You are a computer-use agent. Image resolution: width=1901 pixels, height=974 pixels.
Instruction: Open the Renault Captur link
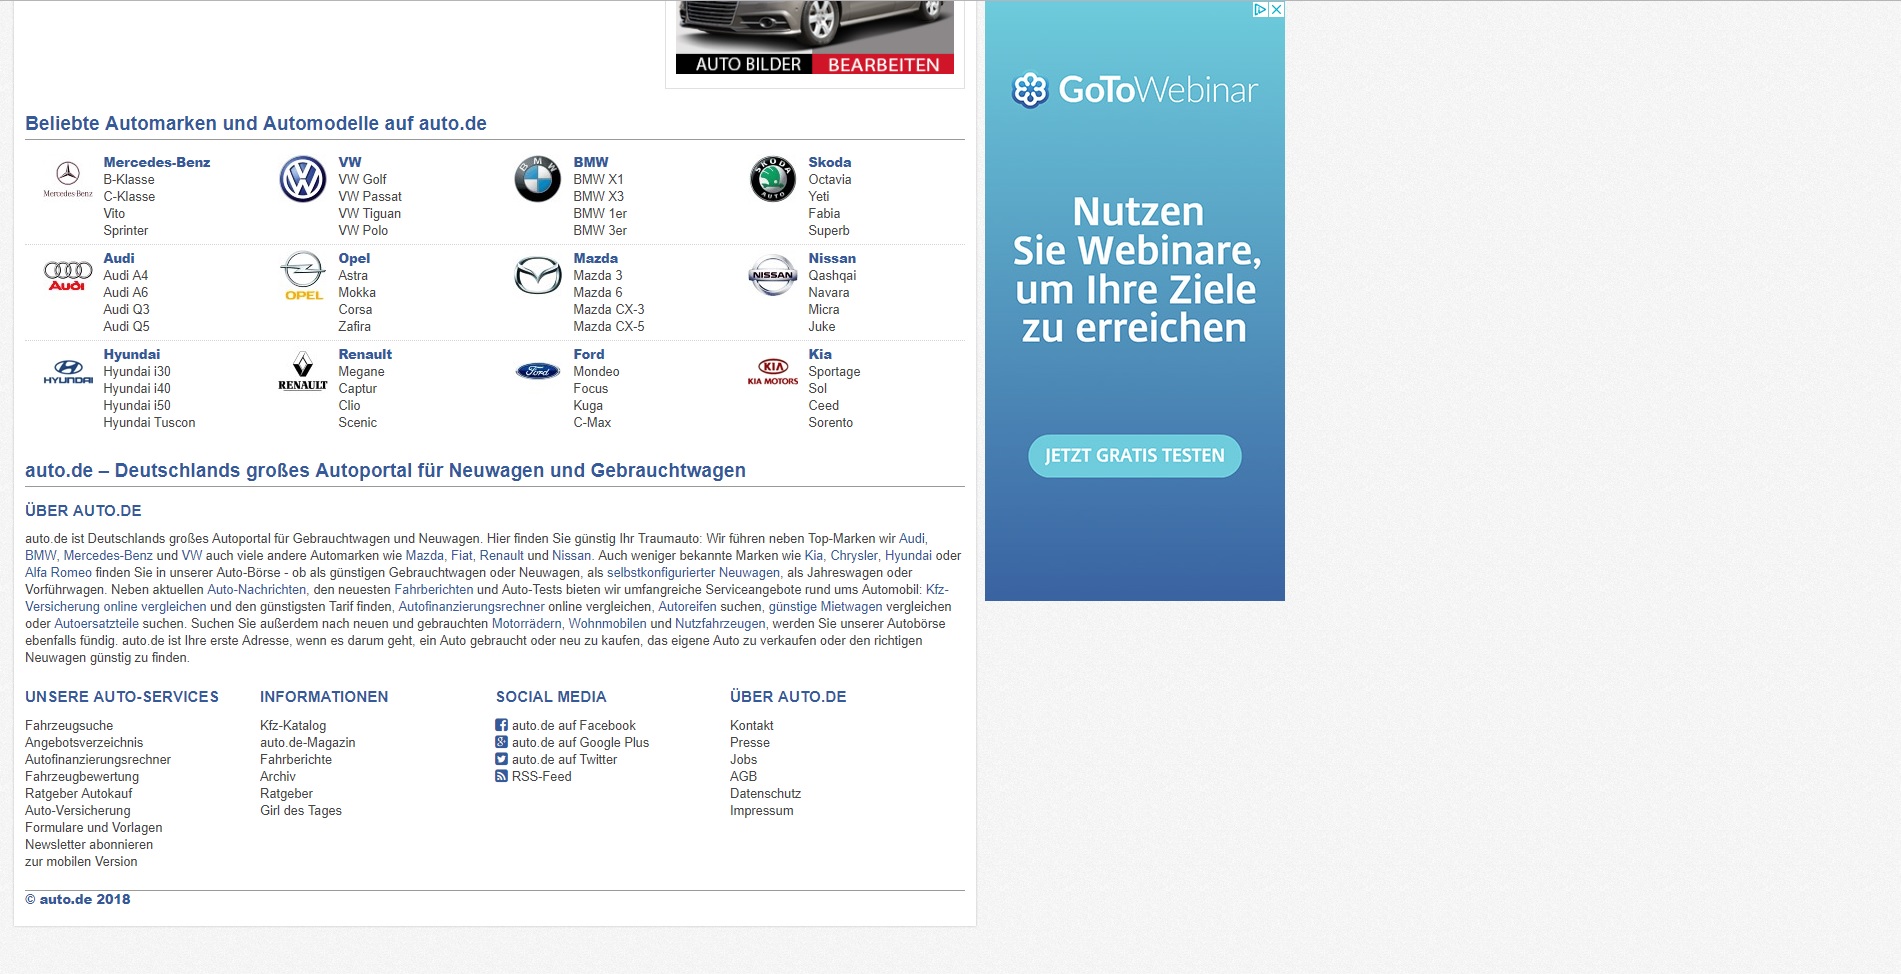point(357,388)
